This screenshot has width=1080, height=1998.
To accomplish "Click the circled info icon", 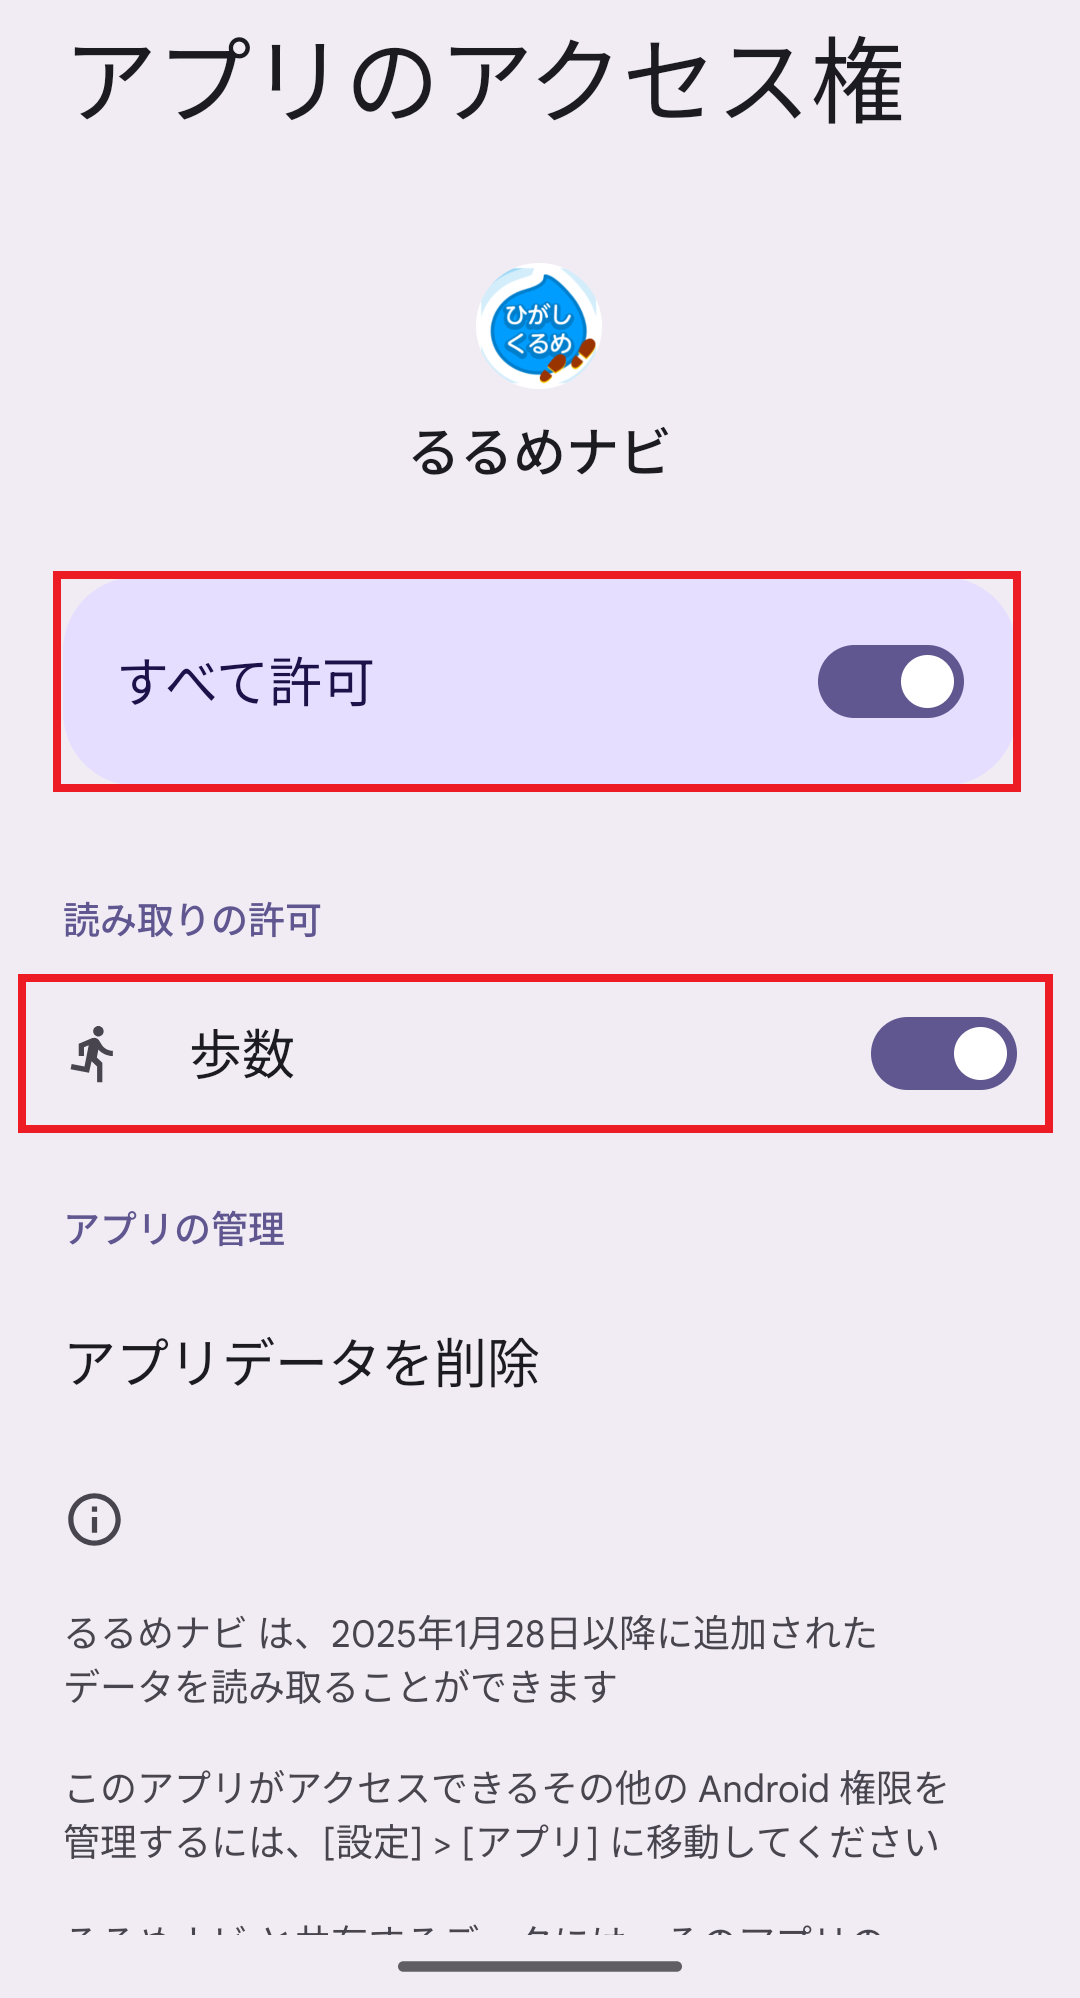I will click(x=94, y=1520).
